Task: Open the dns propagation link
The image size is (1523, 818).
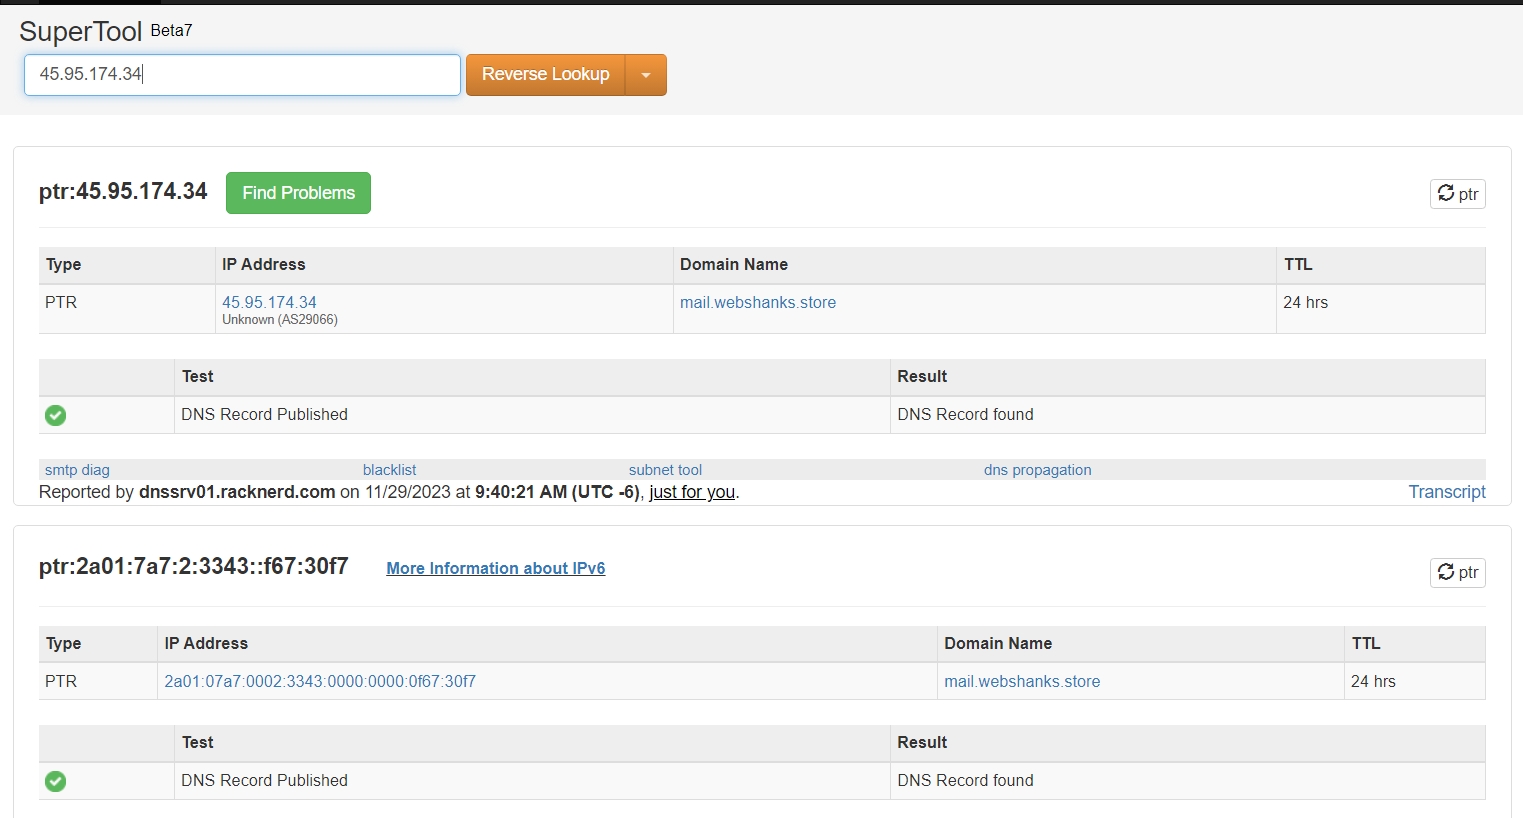Action: [1037, 470]
